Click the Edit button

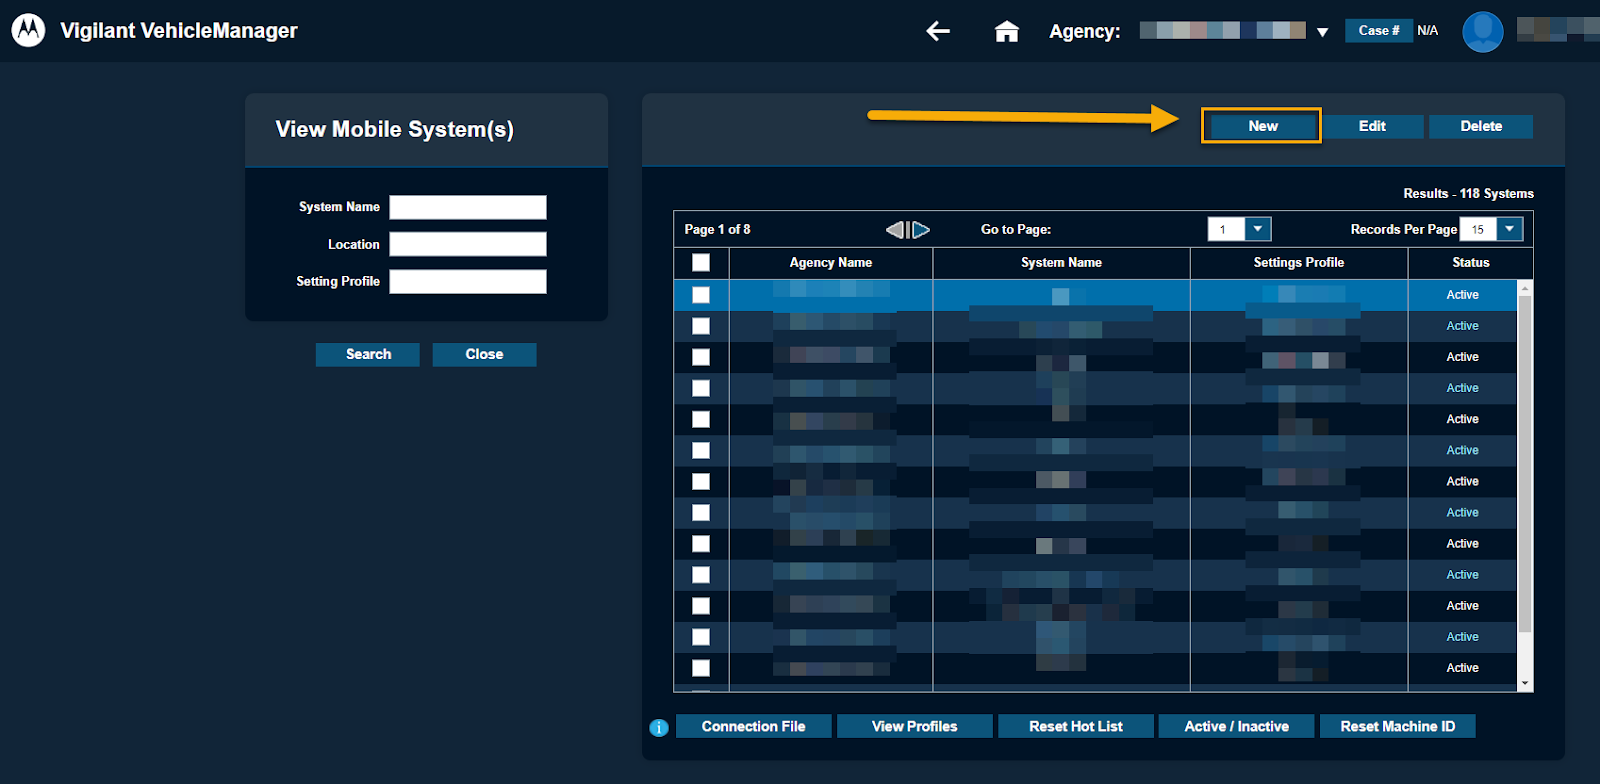point(1372,126)
